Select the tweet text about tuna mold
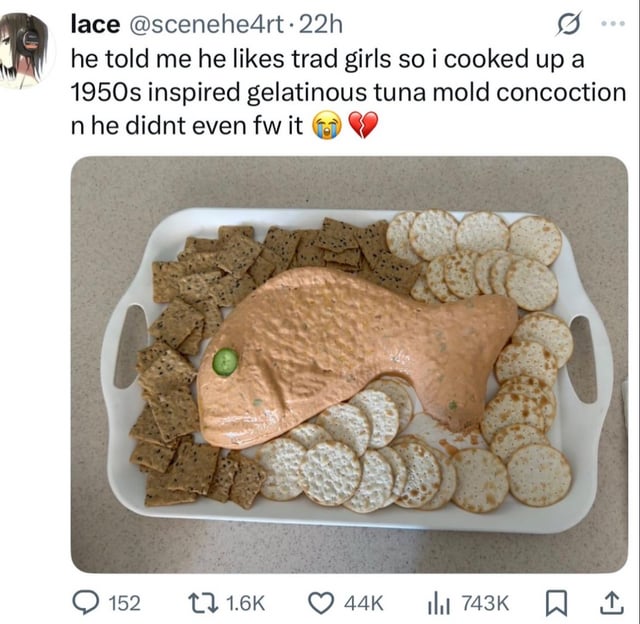The width and height of the screenshot is (640, 624). 348,92
